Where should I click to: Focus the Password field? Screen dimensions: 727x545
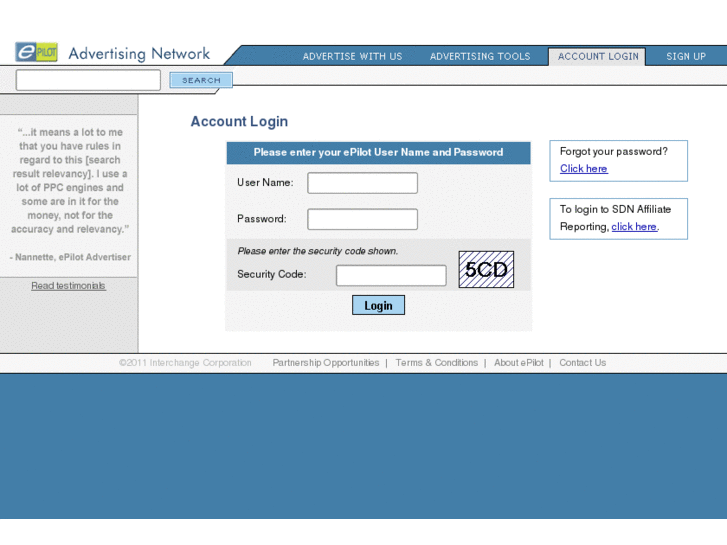point(362,219)
